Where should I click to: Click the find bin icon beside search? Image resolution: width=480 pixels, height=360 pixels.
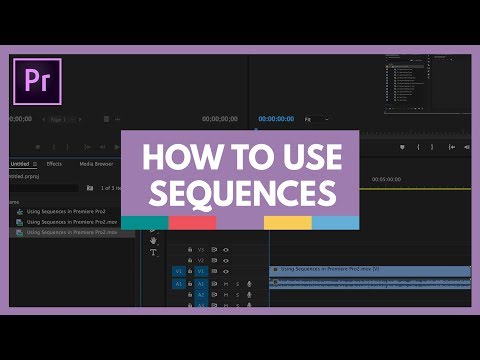[90, 188]
